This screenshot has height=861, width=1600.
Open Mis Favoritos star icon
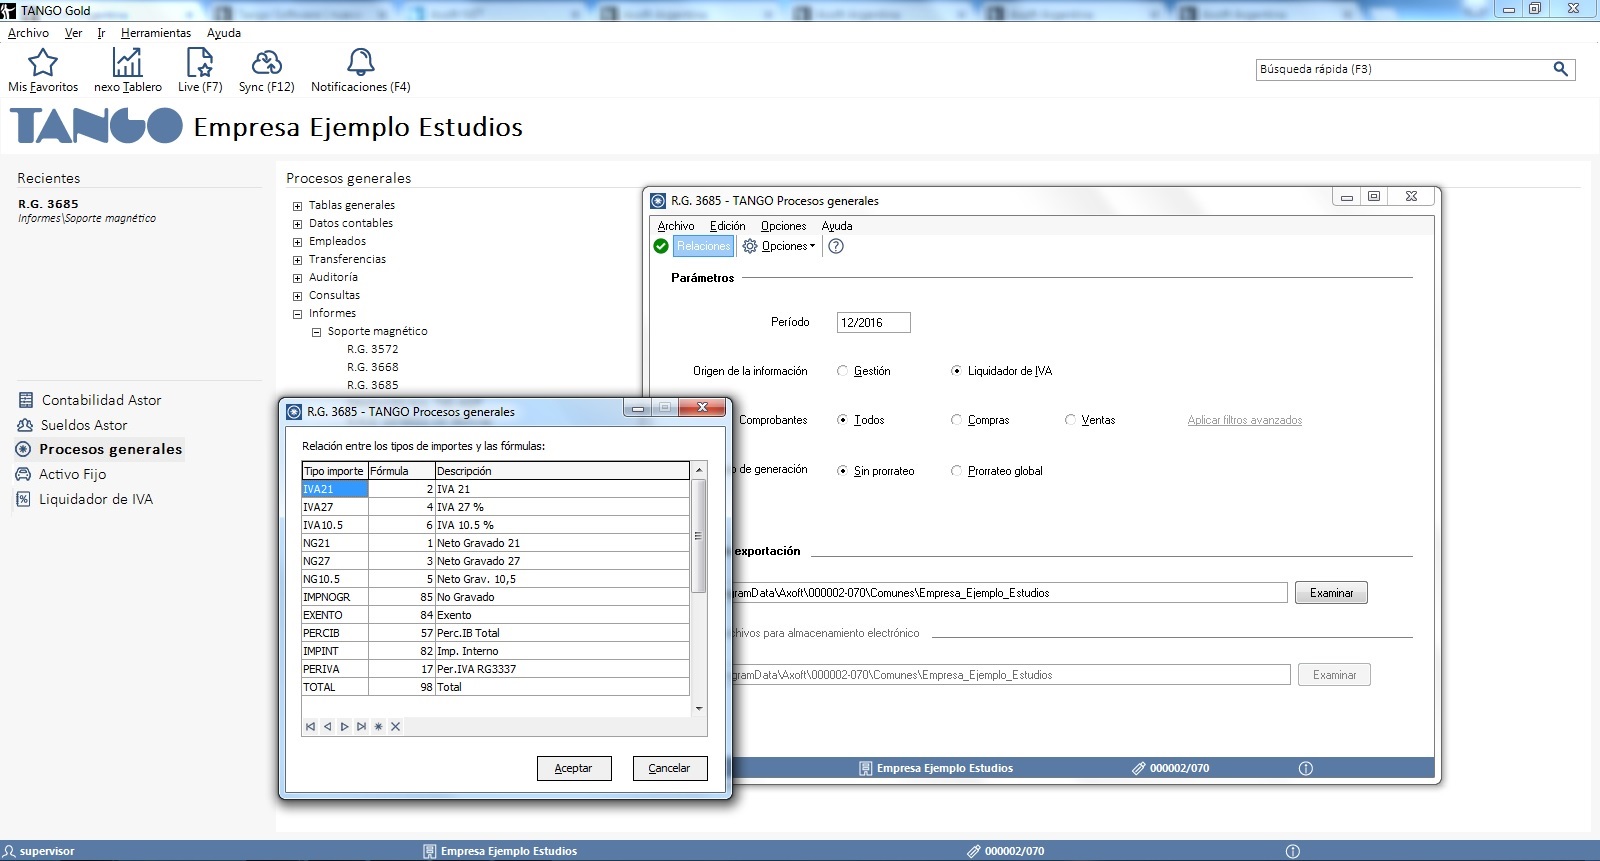(x=42, y=63)
